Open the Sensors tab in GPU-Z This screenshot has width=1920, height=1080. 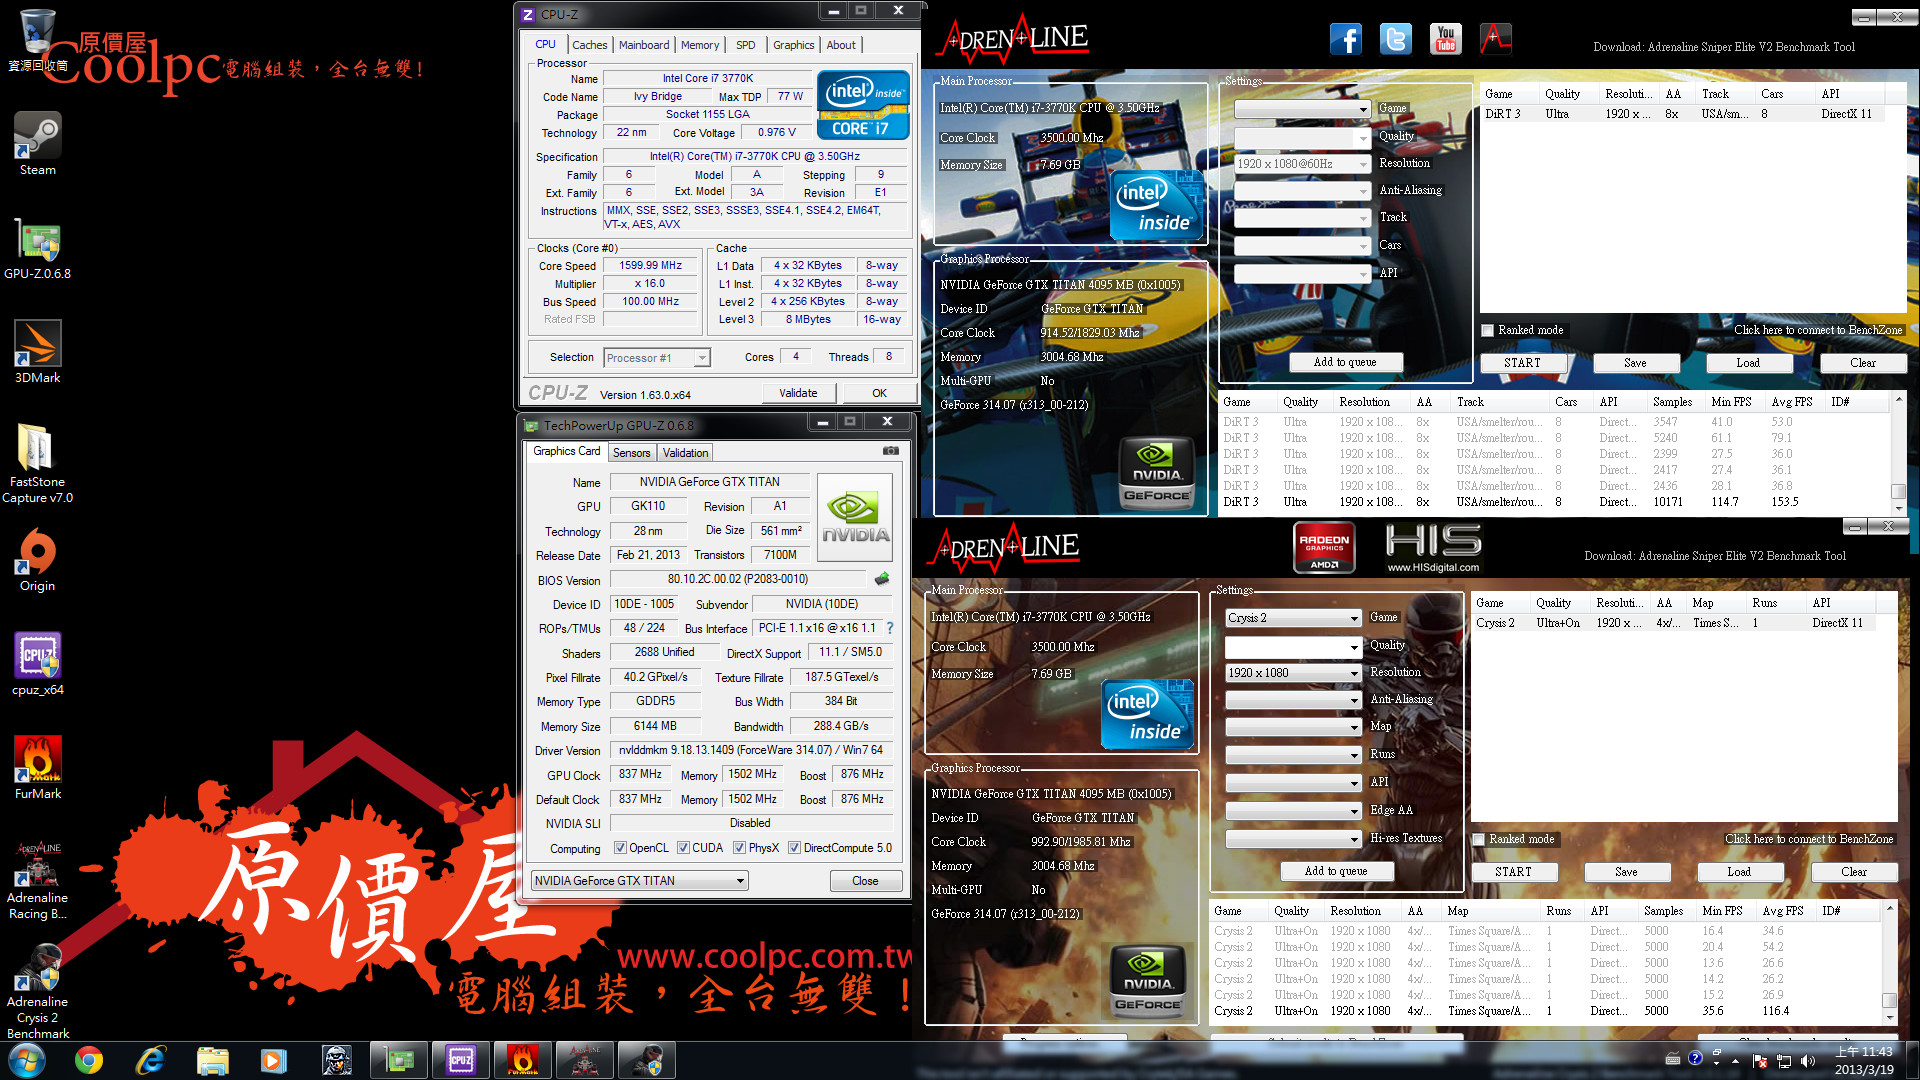[x=631, y=453]
